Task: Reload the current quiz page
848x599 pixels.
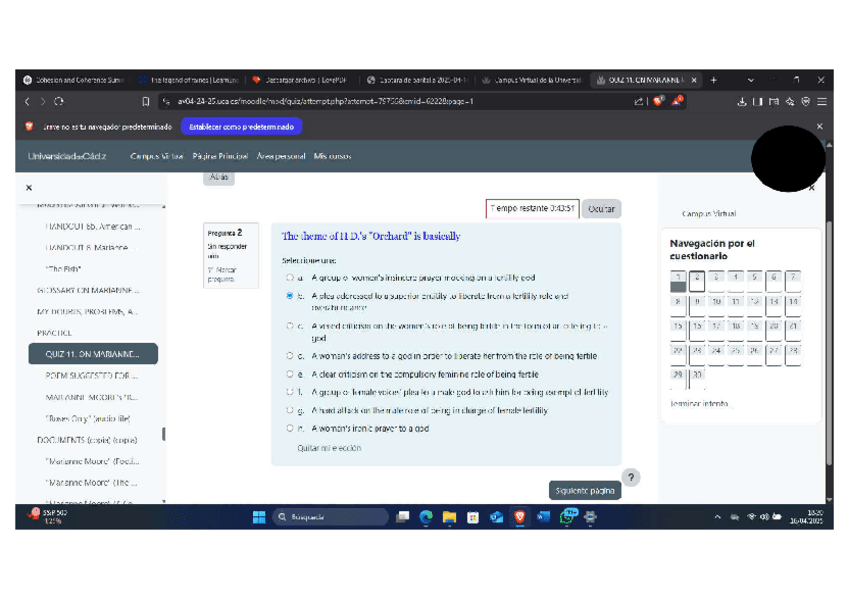Action: (x=60, y=101)
